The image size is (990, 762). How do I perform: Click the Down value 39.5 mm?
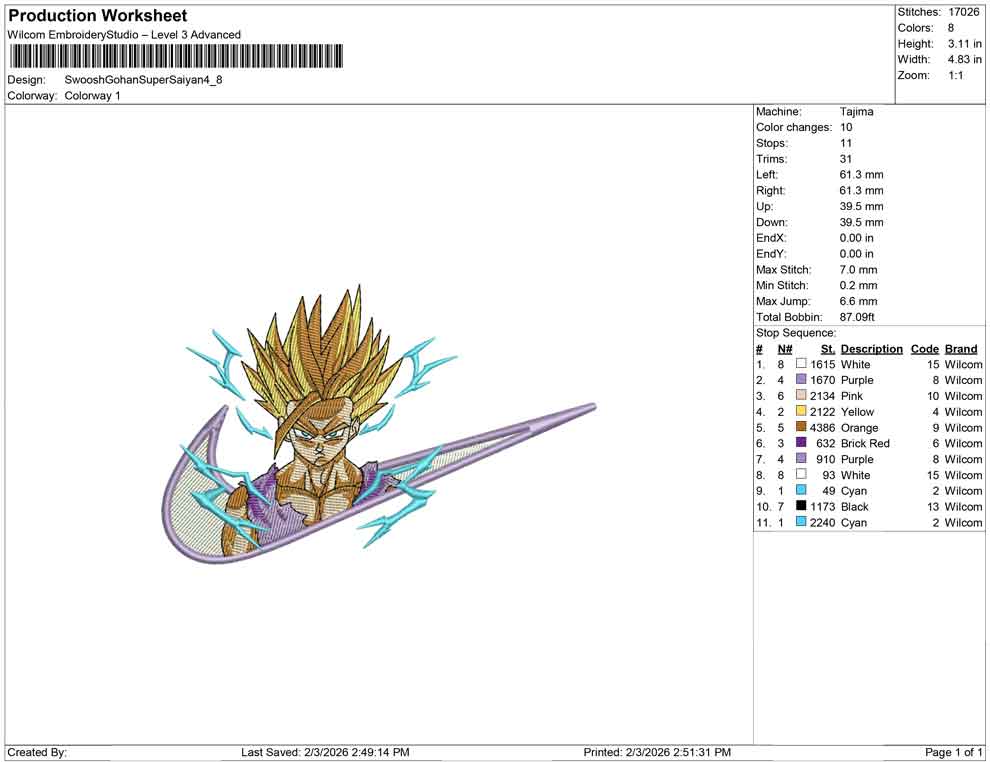tap(861, 222)
